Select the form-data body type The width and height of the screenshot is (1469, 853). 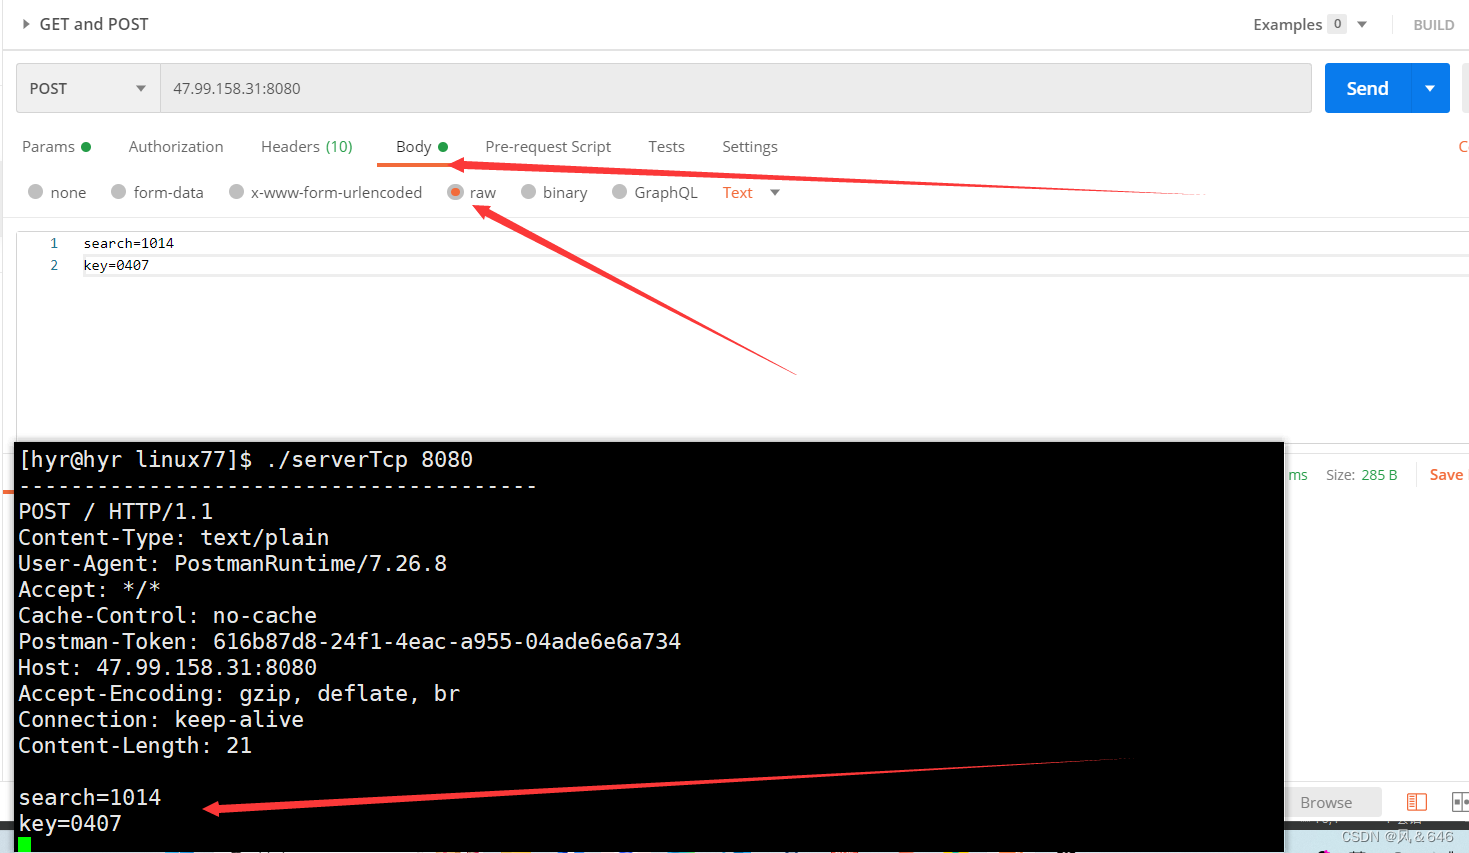point(157,192)
